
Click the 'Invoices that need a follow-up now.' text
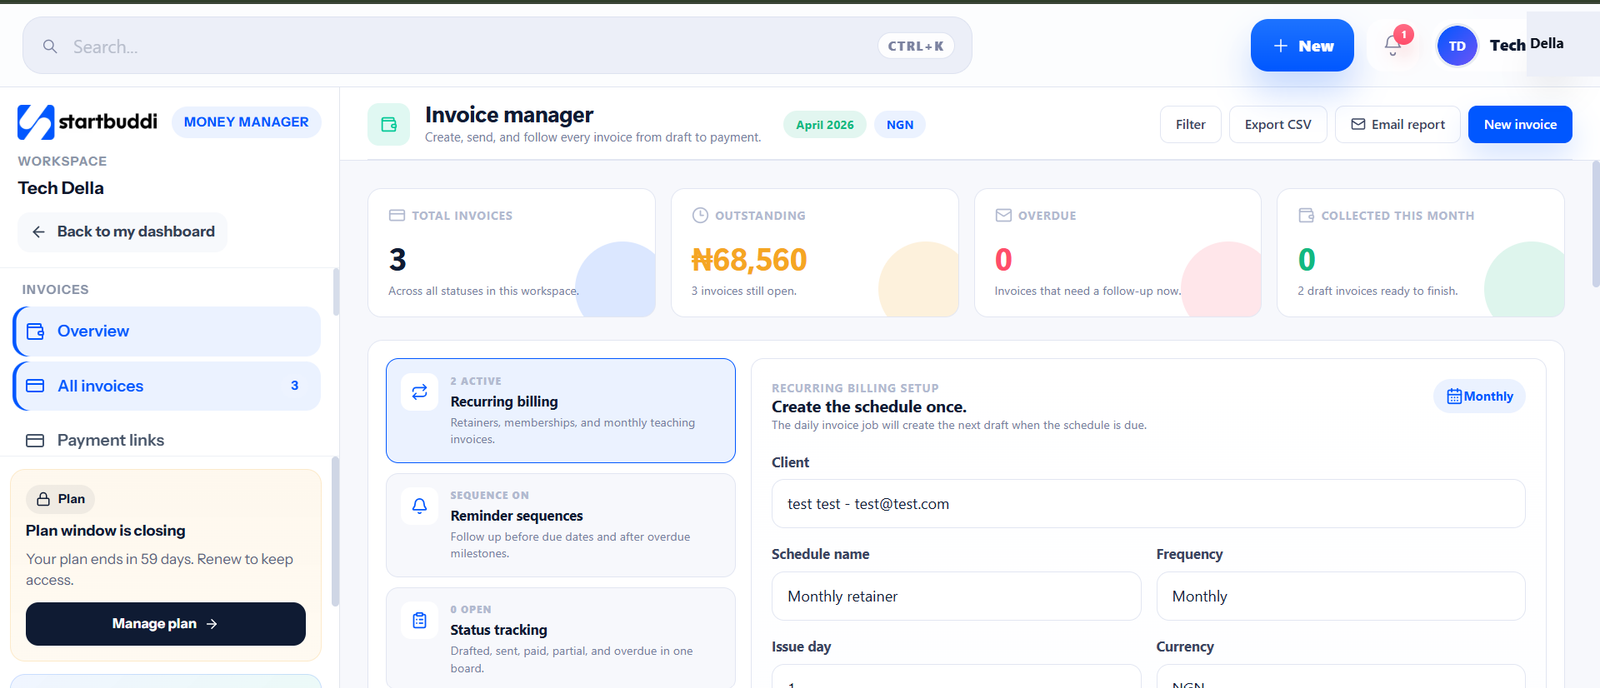[1088, 291]
